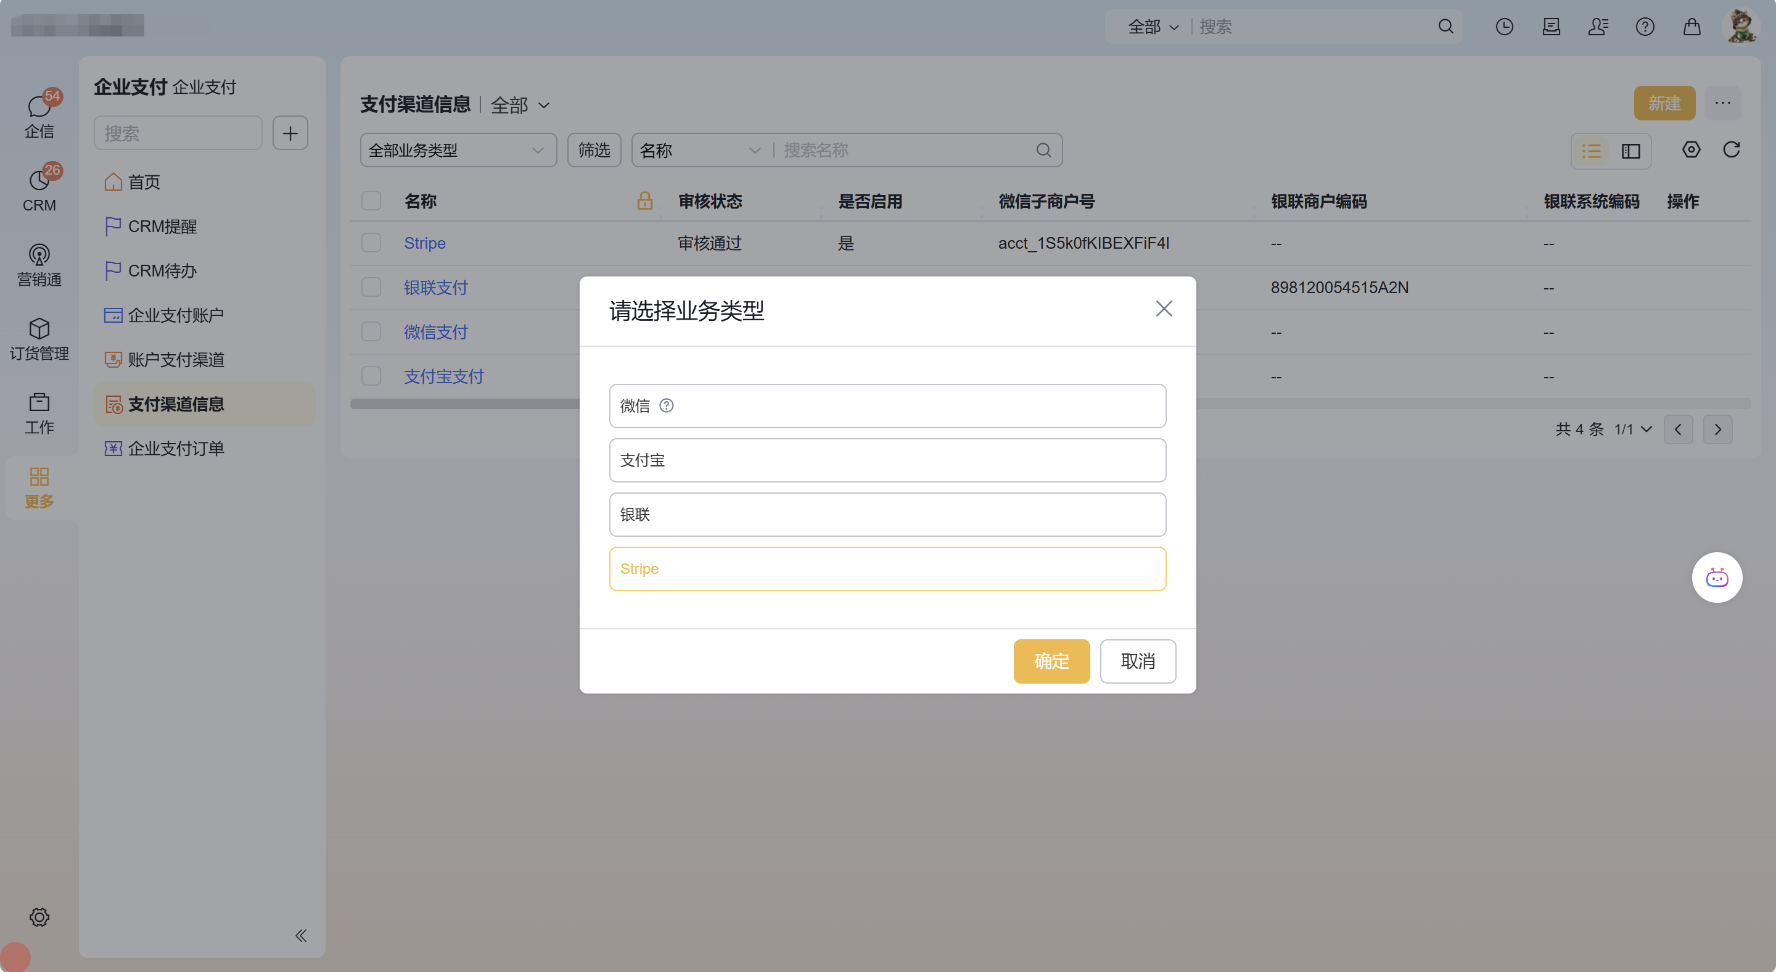Check the 银联支付 row checkbox

pyautogui.click(x=371, y=287)
